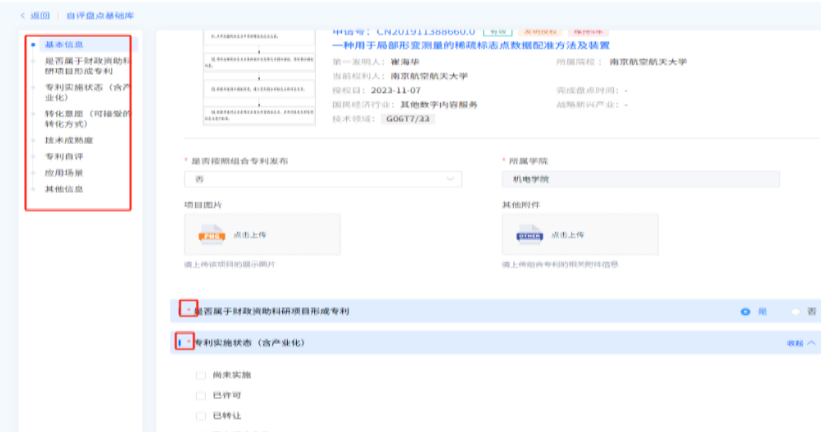Viewport: 823px width, 432px height.
Task: Click the G06T7/33 technical field tag
Action: [x=408, y=118]
